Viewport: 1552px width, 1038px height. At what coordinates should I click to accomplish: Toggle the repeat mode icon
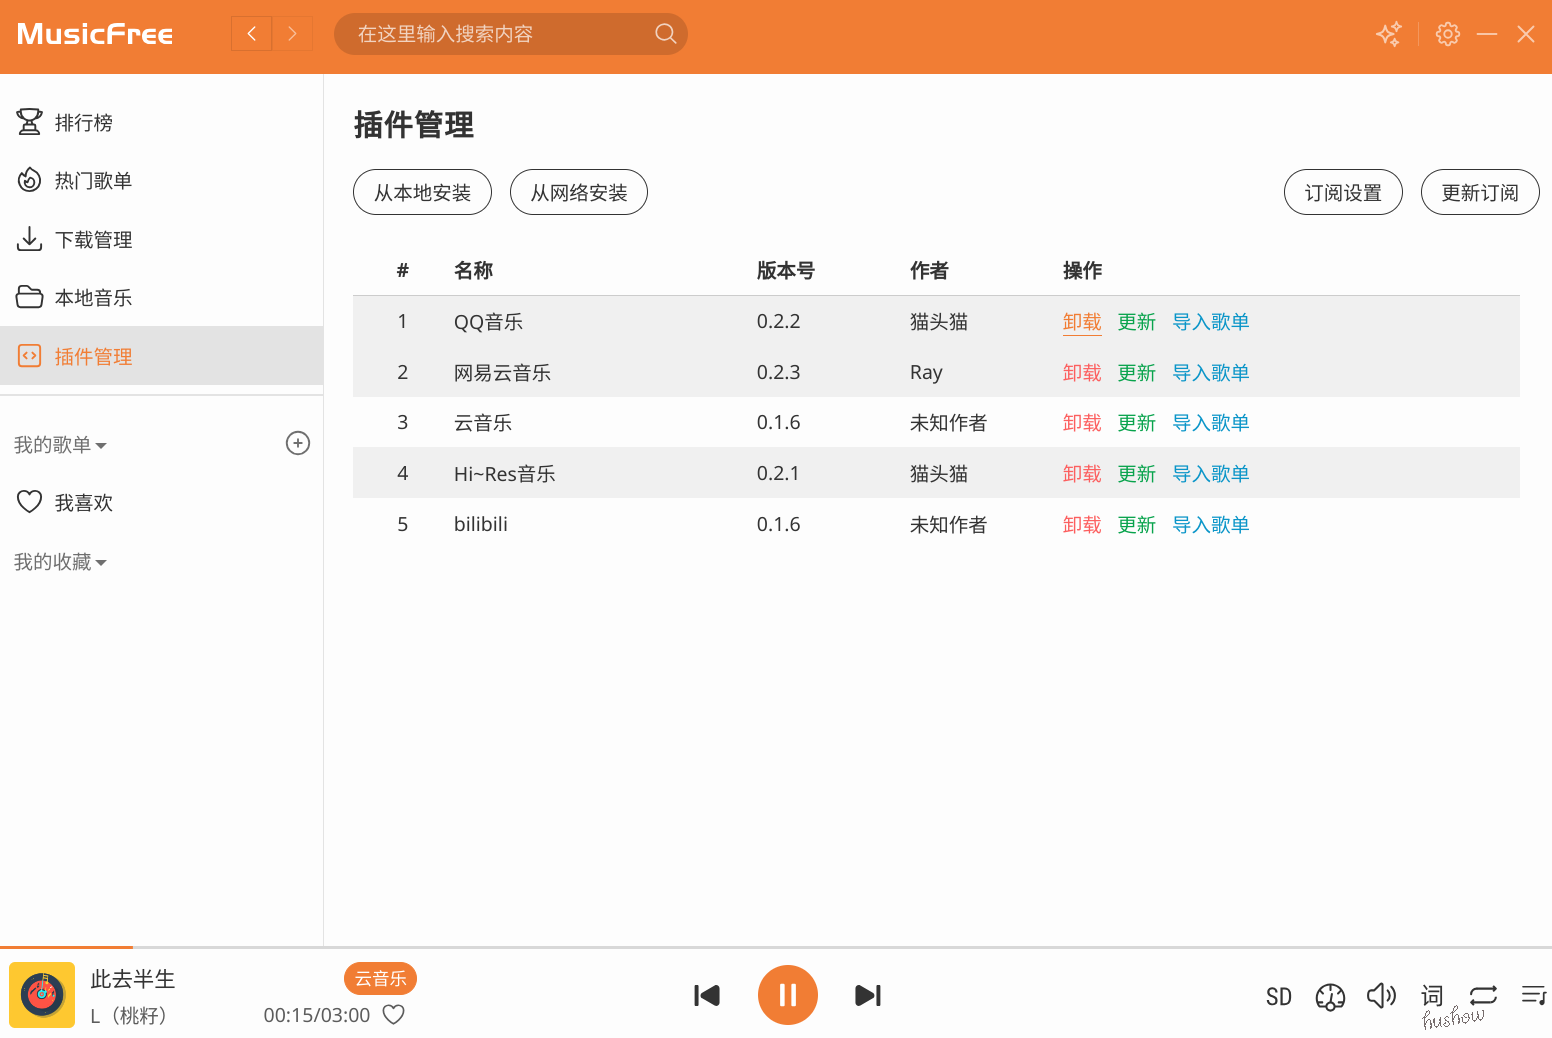(x=1483, y=995)
